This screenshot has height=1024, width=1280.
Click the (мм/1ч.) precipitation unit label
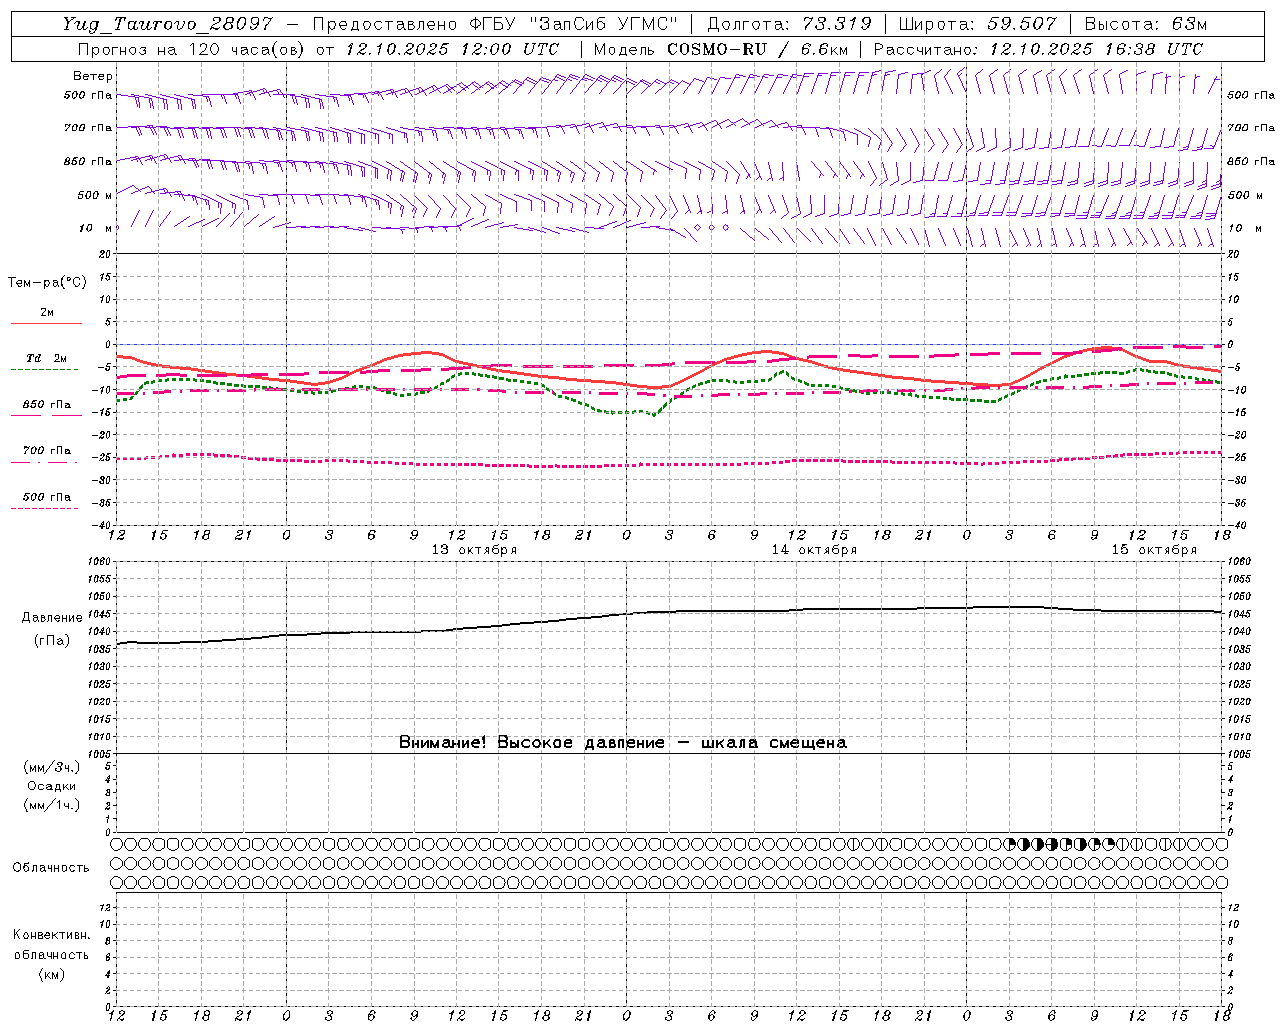[52, 805]
